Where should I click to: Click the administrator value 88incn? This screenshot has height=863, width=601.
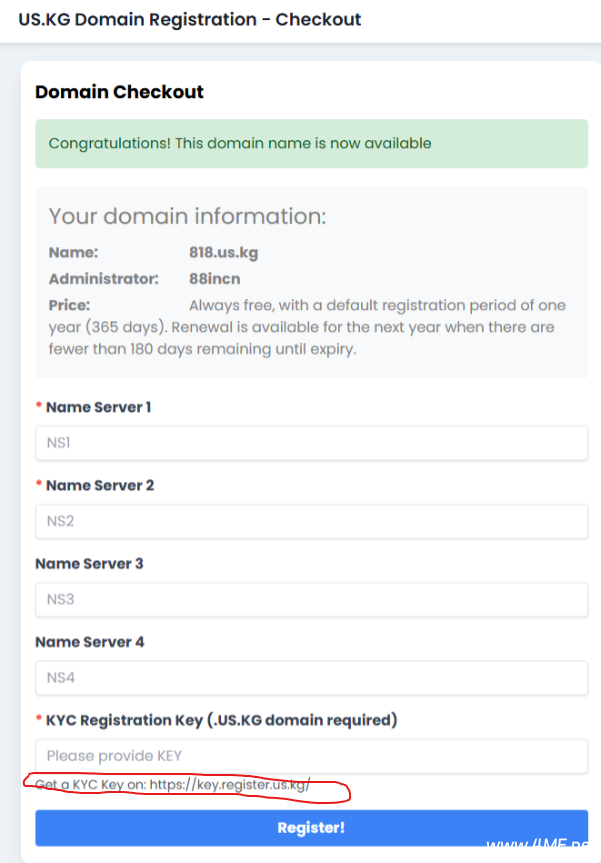tap(214, 279)
